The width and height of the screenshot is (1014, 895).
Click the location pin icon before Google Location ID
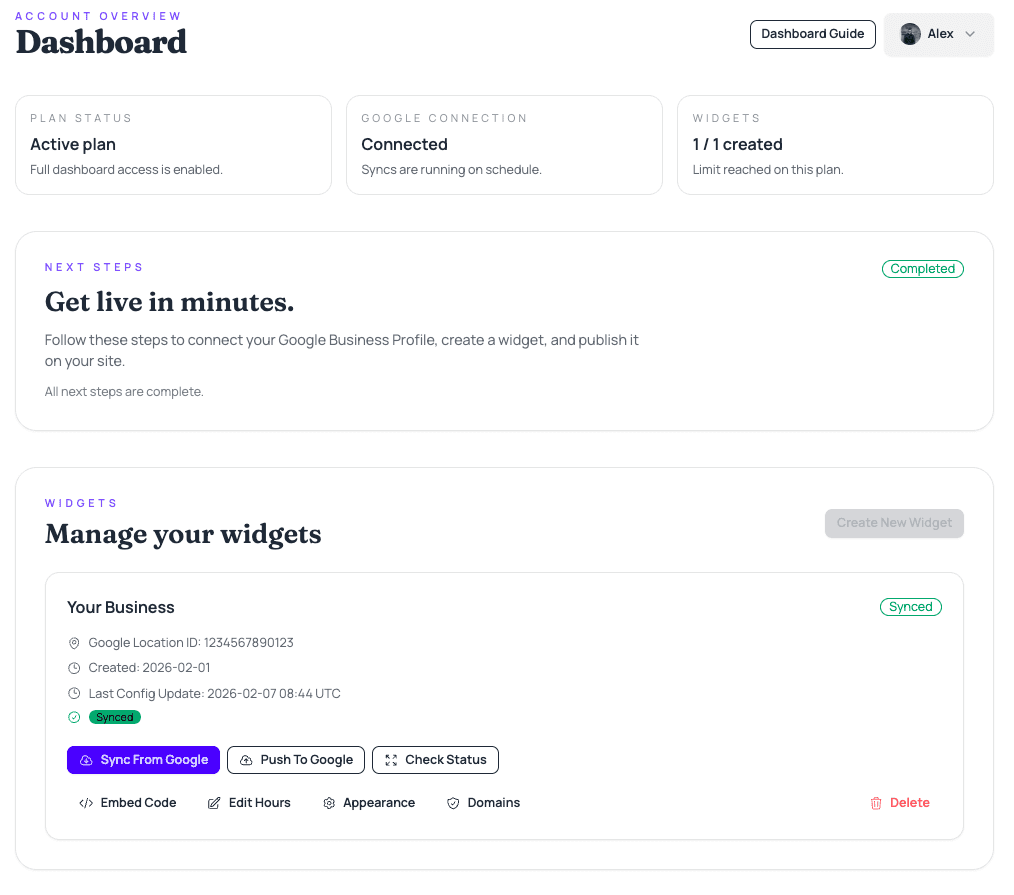point(72,642)
